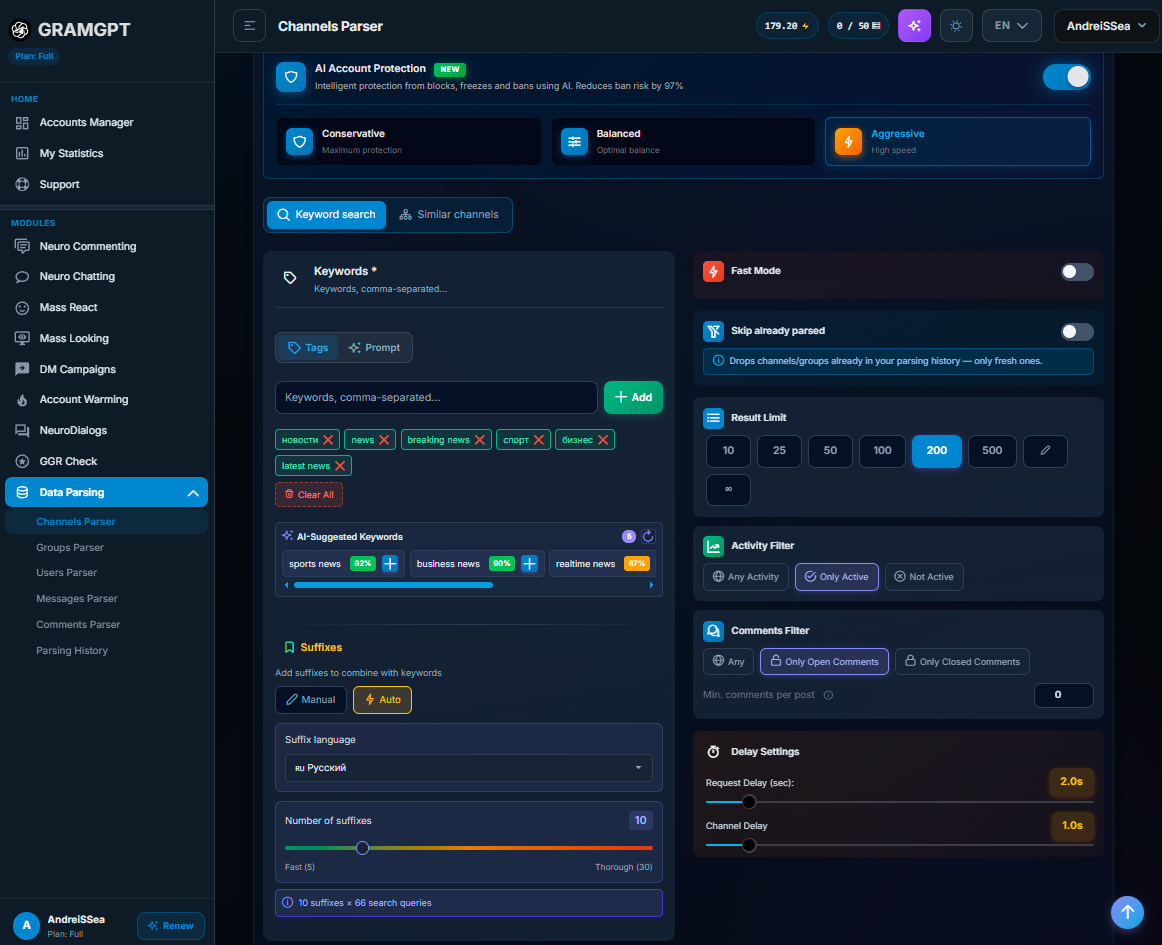The image size is (1162, 945).
Task: Select Only Open Comments filter
Action: click(x=824, y=662)
